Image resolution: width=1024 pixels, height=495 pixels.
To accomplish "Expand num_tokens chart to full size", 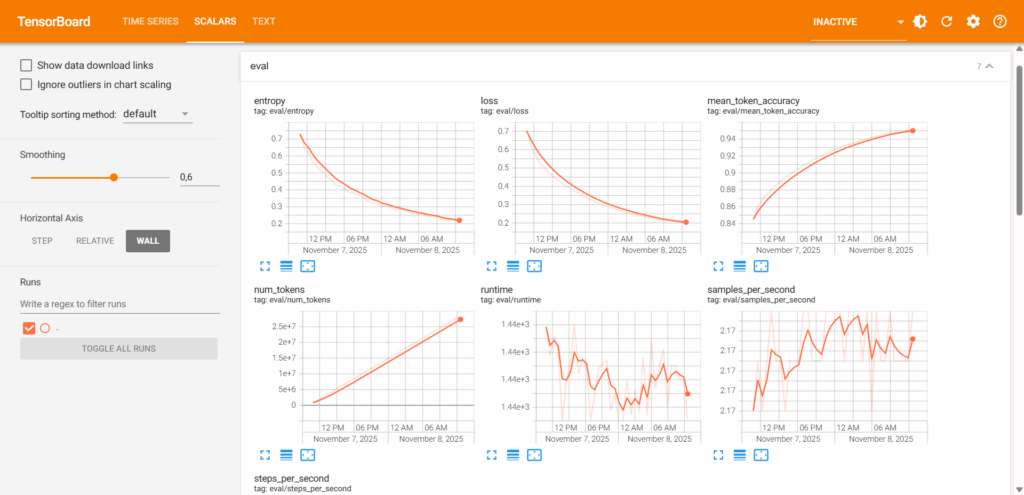I will (265, 454).
